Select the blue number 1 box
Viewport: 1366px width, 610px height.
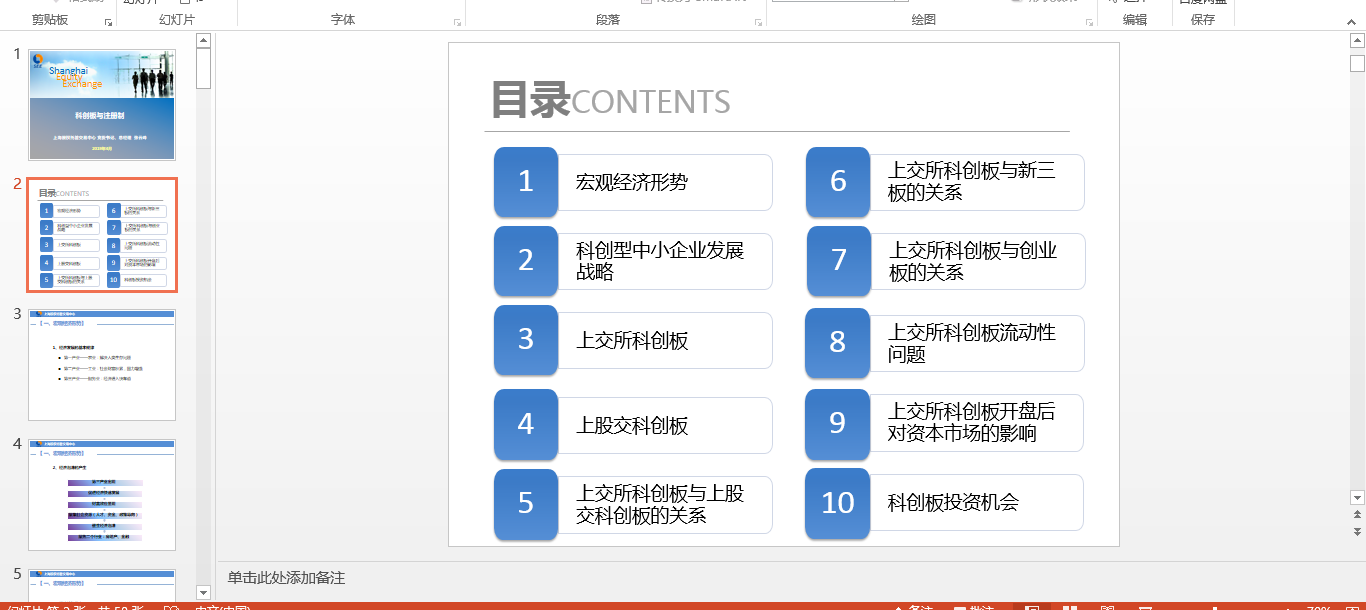point(526,182)
